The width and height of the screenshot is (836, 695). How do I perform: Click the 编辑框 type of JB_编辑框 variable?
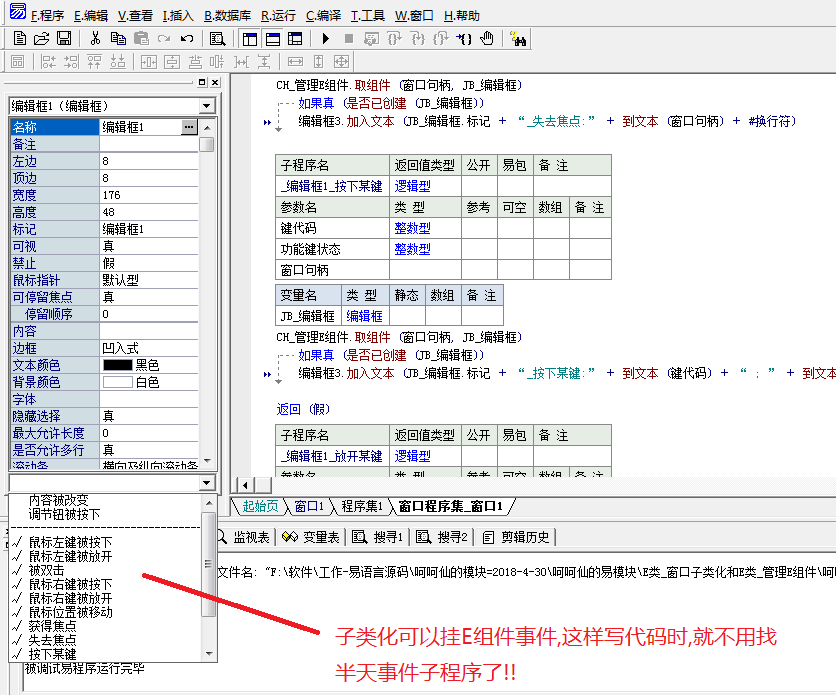pos(364,316)
